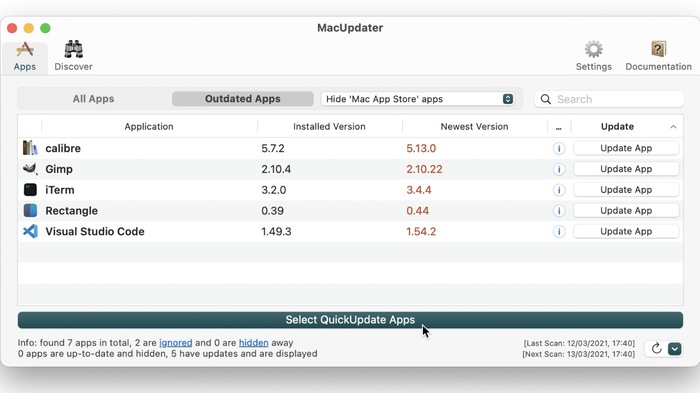Click the Next Scan timestamp text
Screen dimensions: 700x393
click(x=579, y=354)
